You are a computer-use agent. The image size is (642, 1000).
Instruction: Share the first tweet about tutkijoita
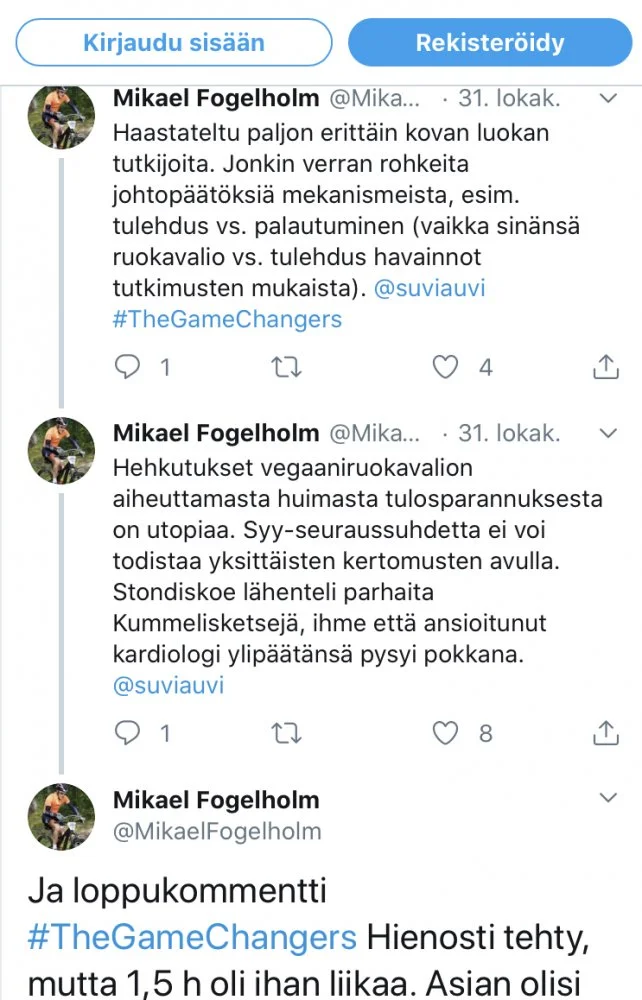(606, 367)
